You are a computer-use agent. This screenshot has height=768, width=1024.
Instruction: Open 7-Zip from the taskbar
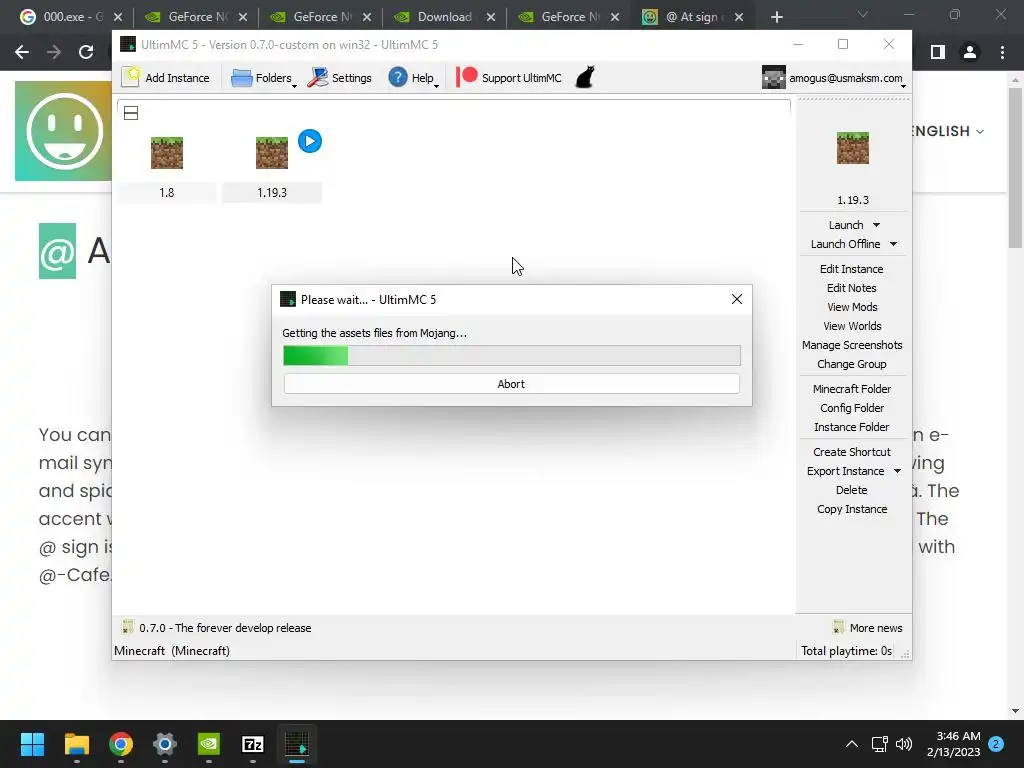253,744
